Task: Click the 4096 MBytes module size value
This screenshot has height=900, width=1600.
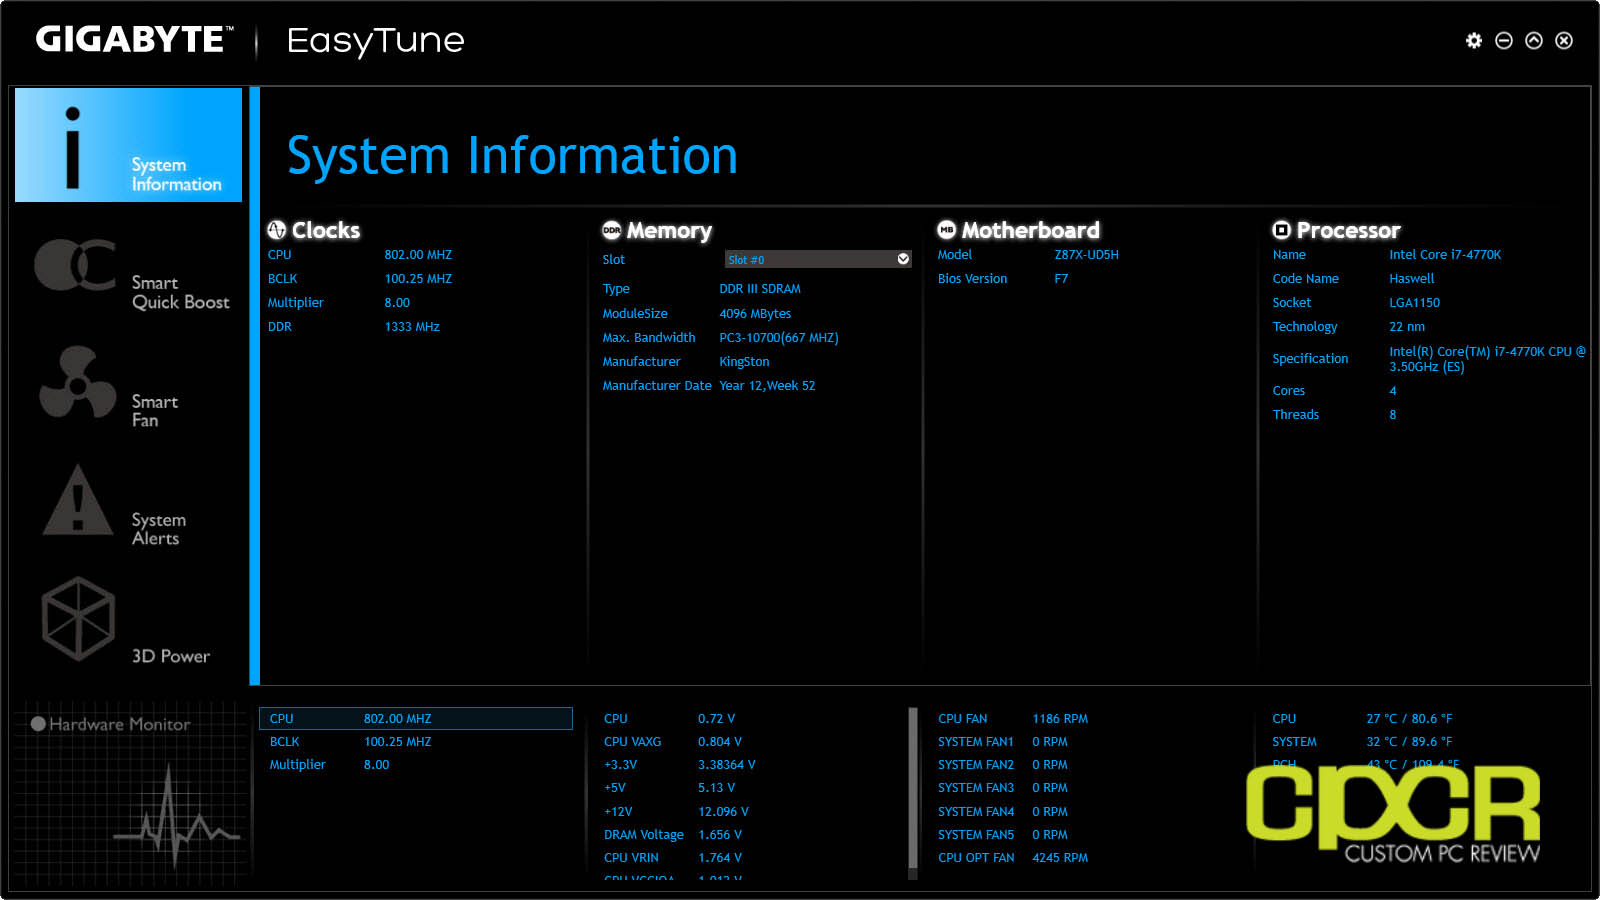Action: (x=755, y=314)
